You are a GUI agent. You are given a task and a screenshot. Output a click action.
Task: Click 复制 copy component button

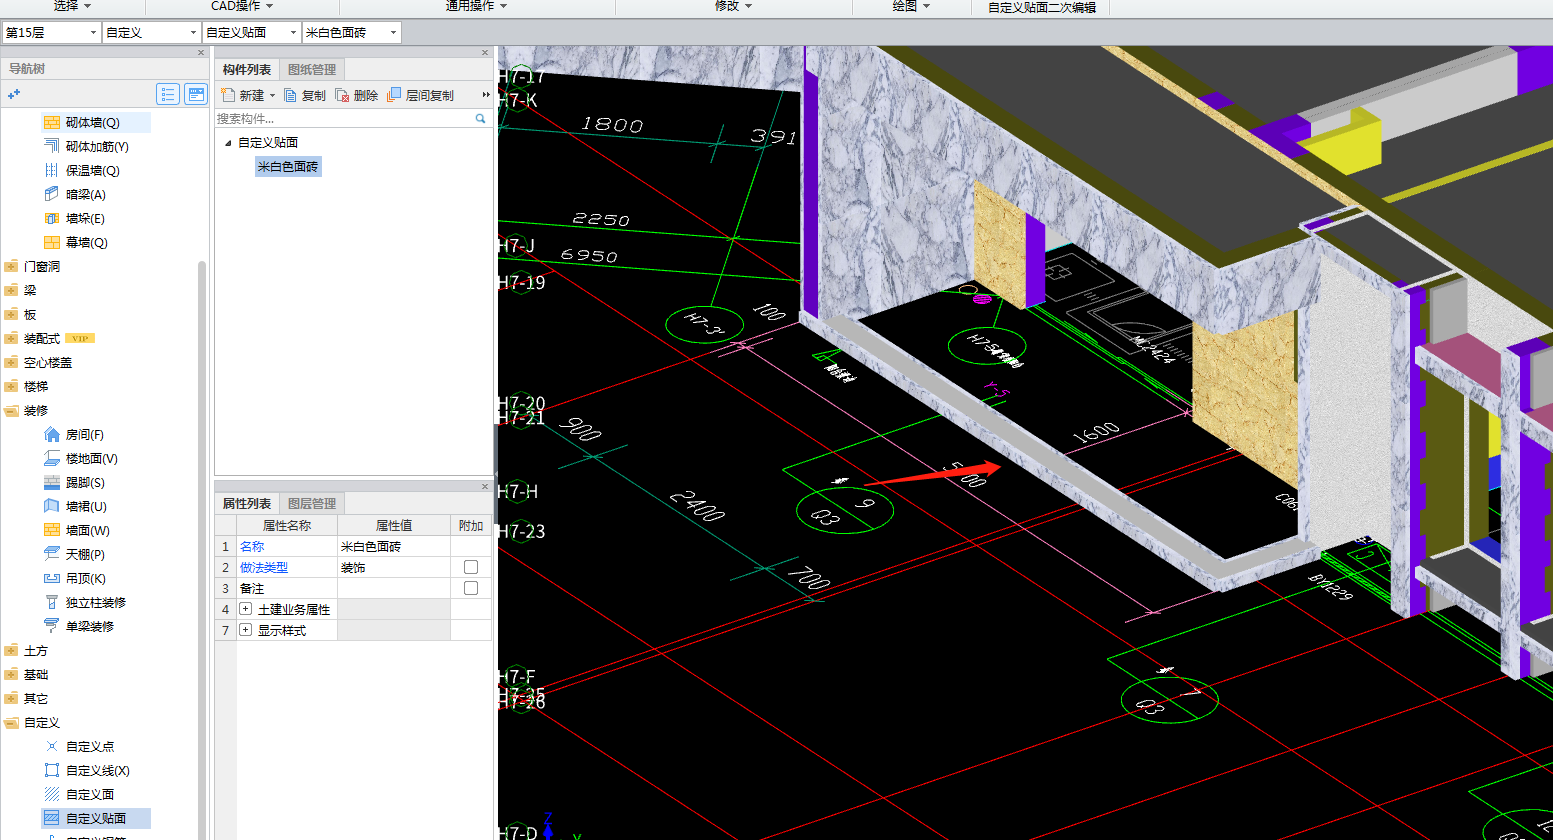click(305, 95)
